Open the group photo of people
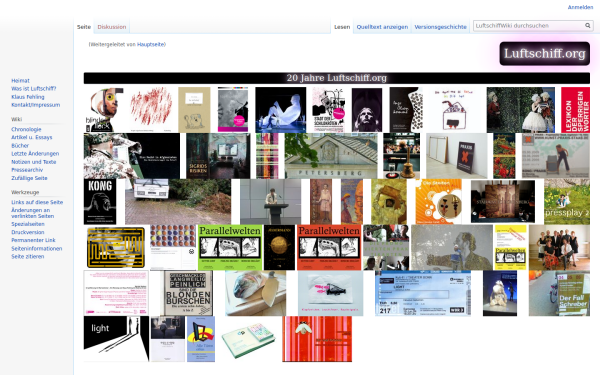600x375 pixels. [x=559, y=248]
